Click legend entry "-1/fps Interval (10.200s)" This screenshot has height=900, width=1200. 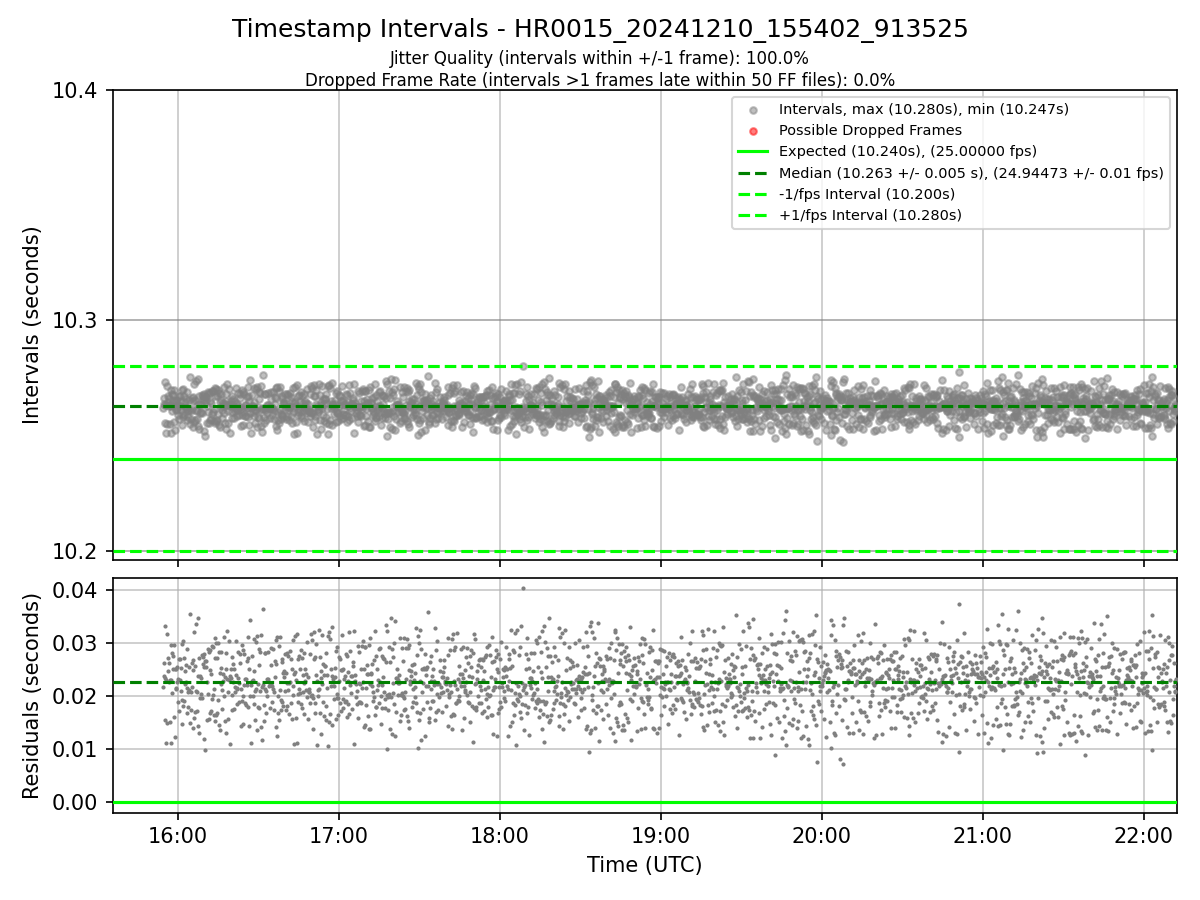867,193
